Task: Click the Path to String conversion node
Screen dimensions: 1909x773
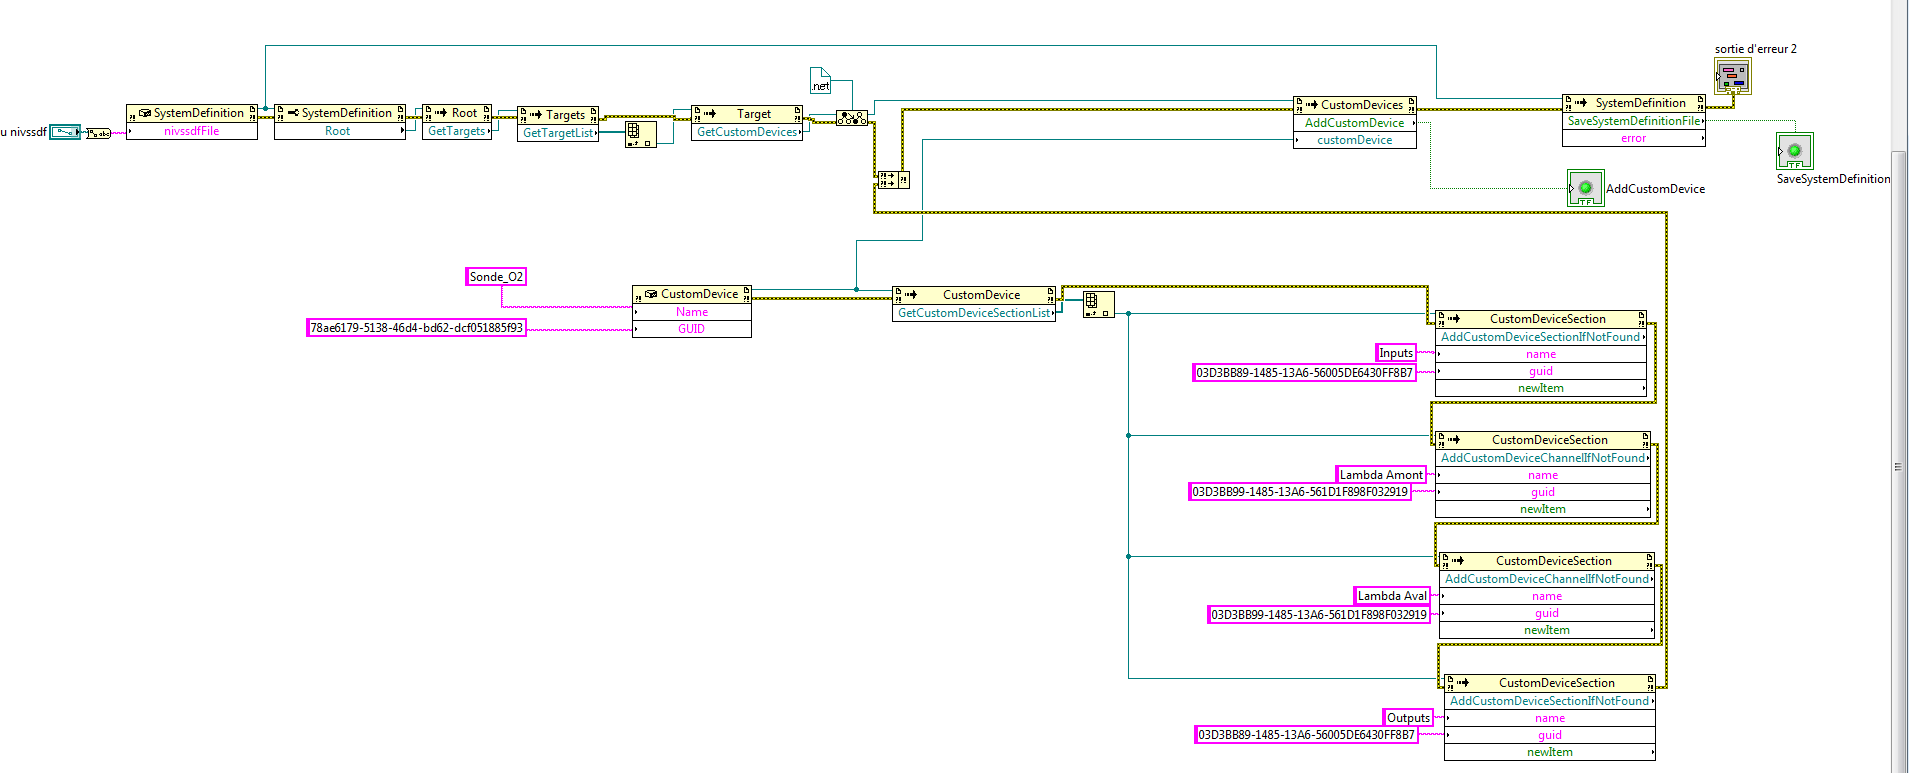Action: tap(98, 133)
